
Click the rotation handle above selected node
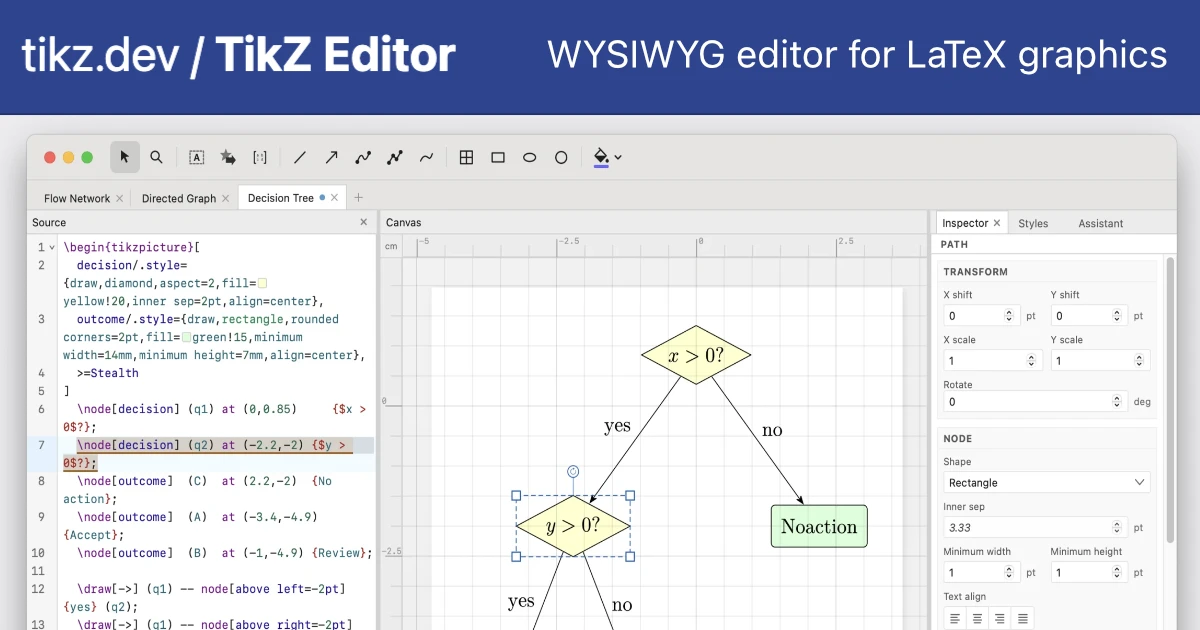573,470
